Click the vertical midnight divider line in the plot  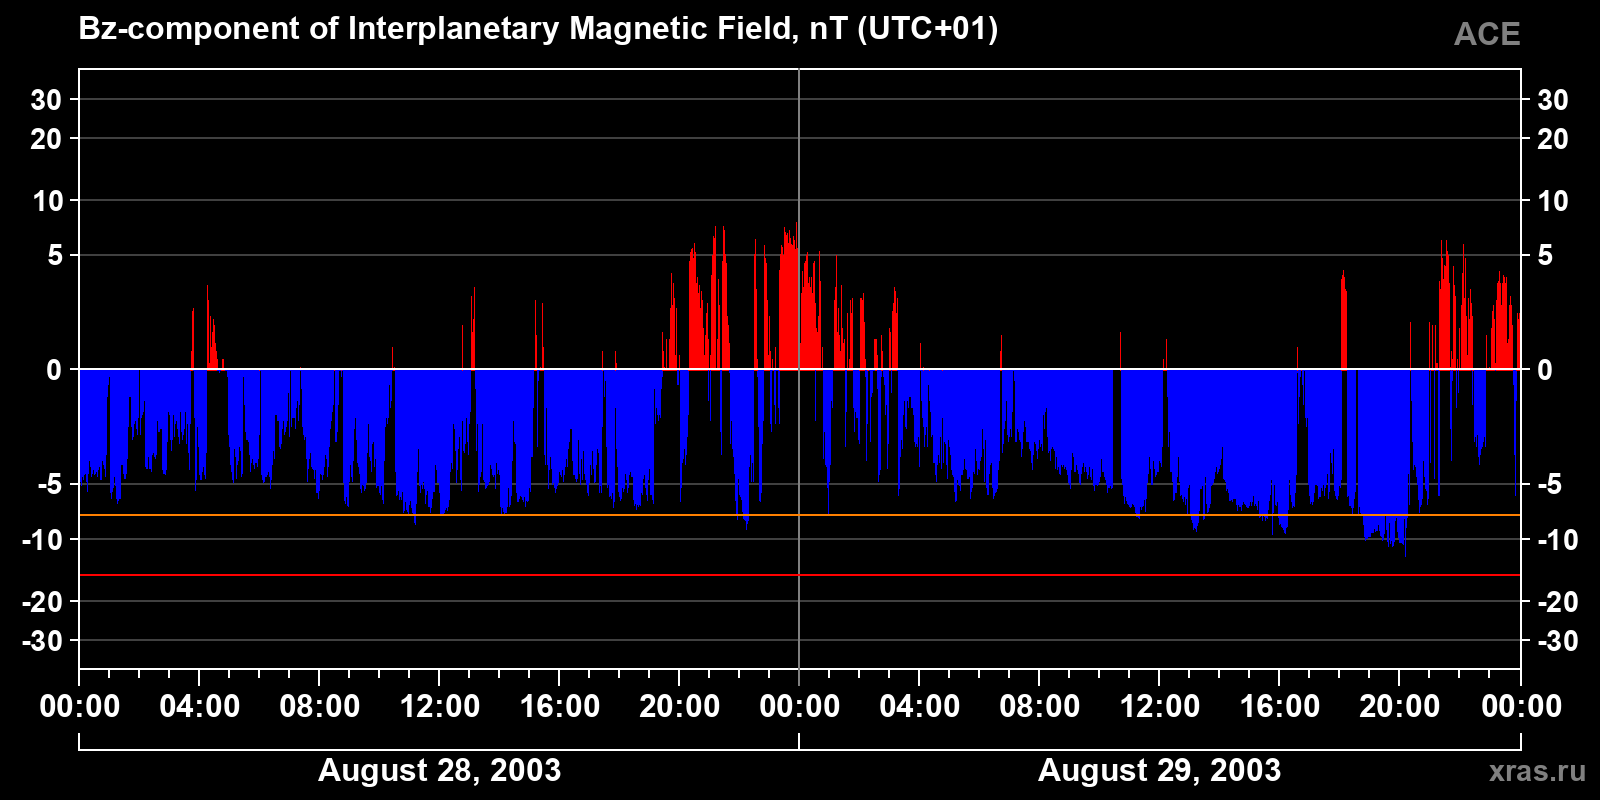(799, 368)
